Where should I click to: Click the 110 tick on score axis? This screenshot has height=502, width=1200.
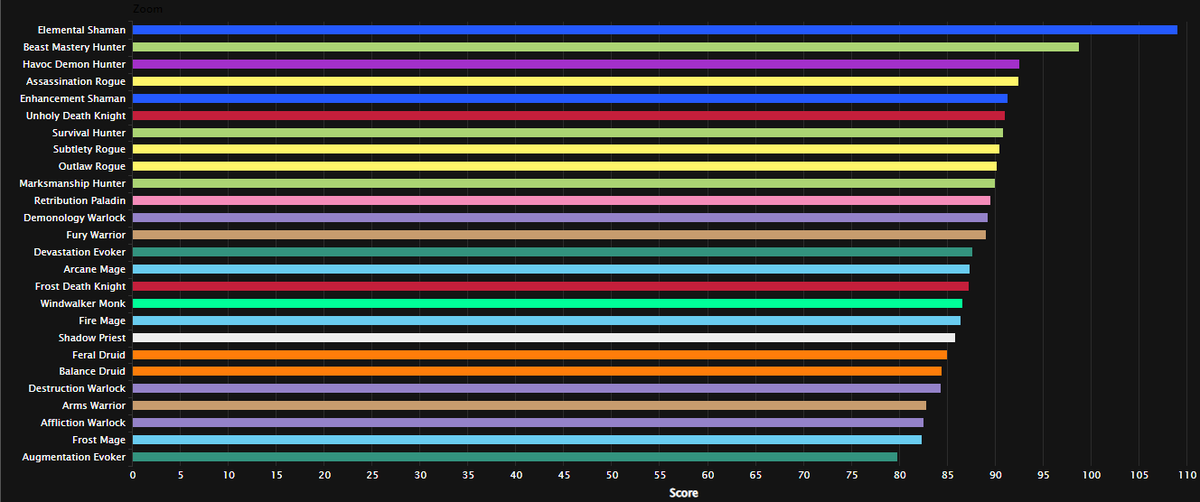pyautogui.click(x=1186, y=476)
